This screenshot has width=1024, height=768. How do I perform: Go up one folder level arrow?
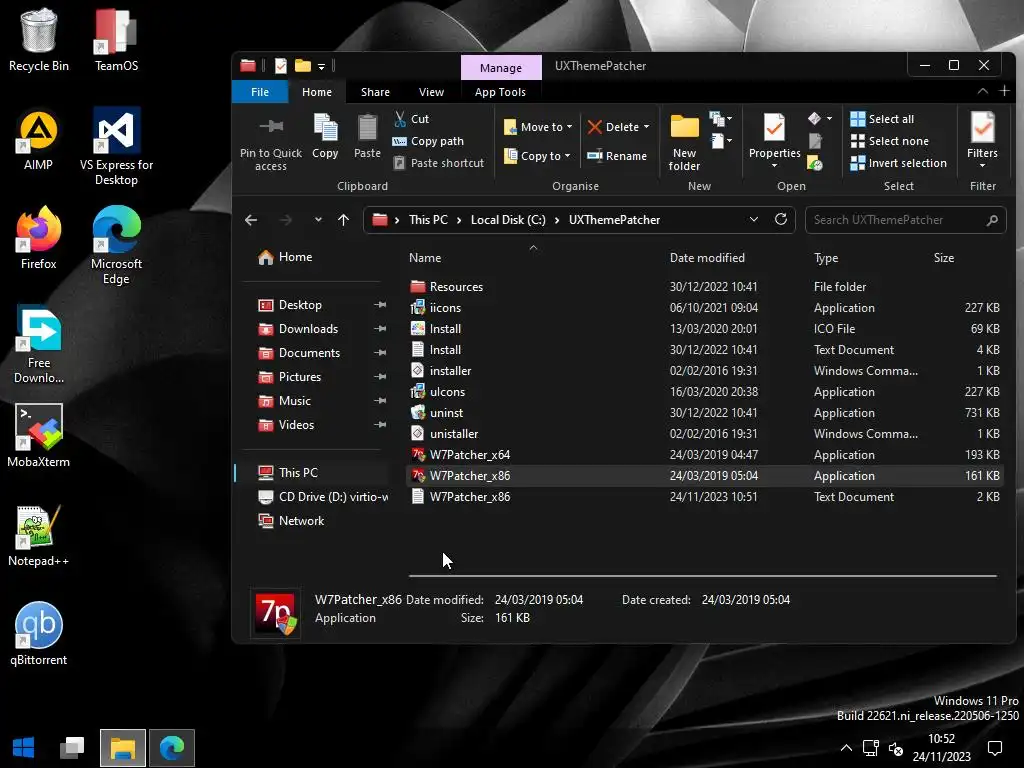coord(344,220)
